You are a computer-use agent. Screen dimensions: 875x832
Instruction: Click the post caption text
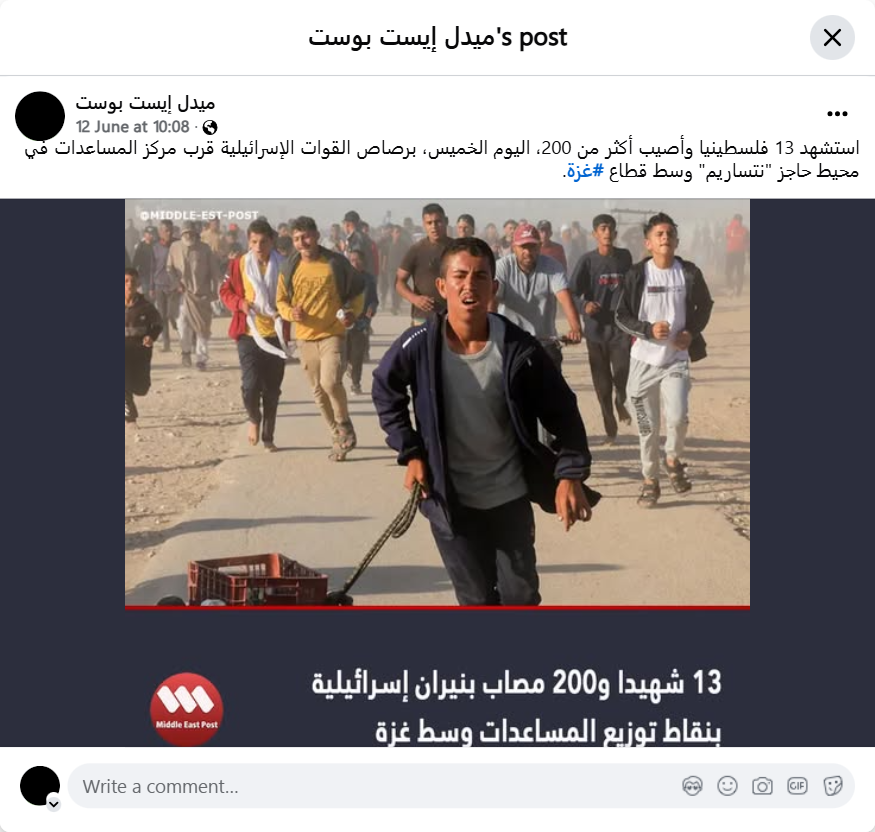(441, 160)
